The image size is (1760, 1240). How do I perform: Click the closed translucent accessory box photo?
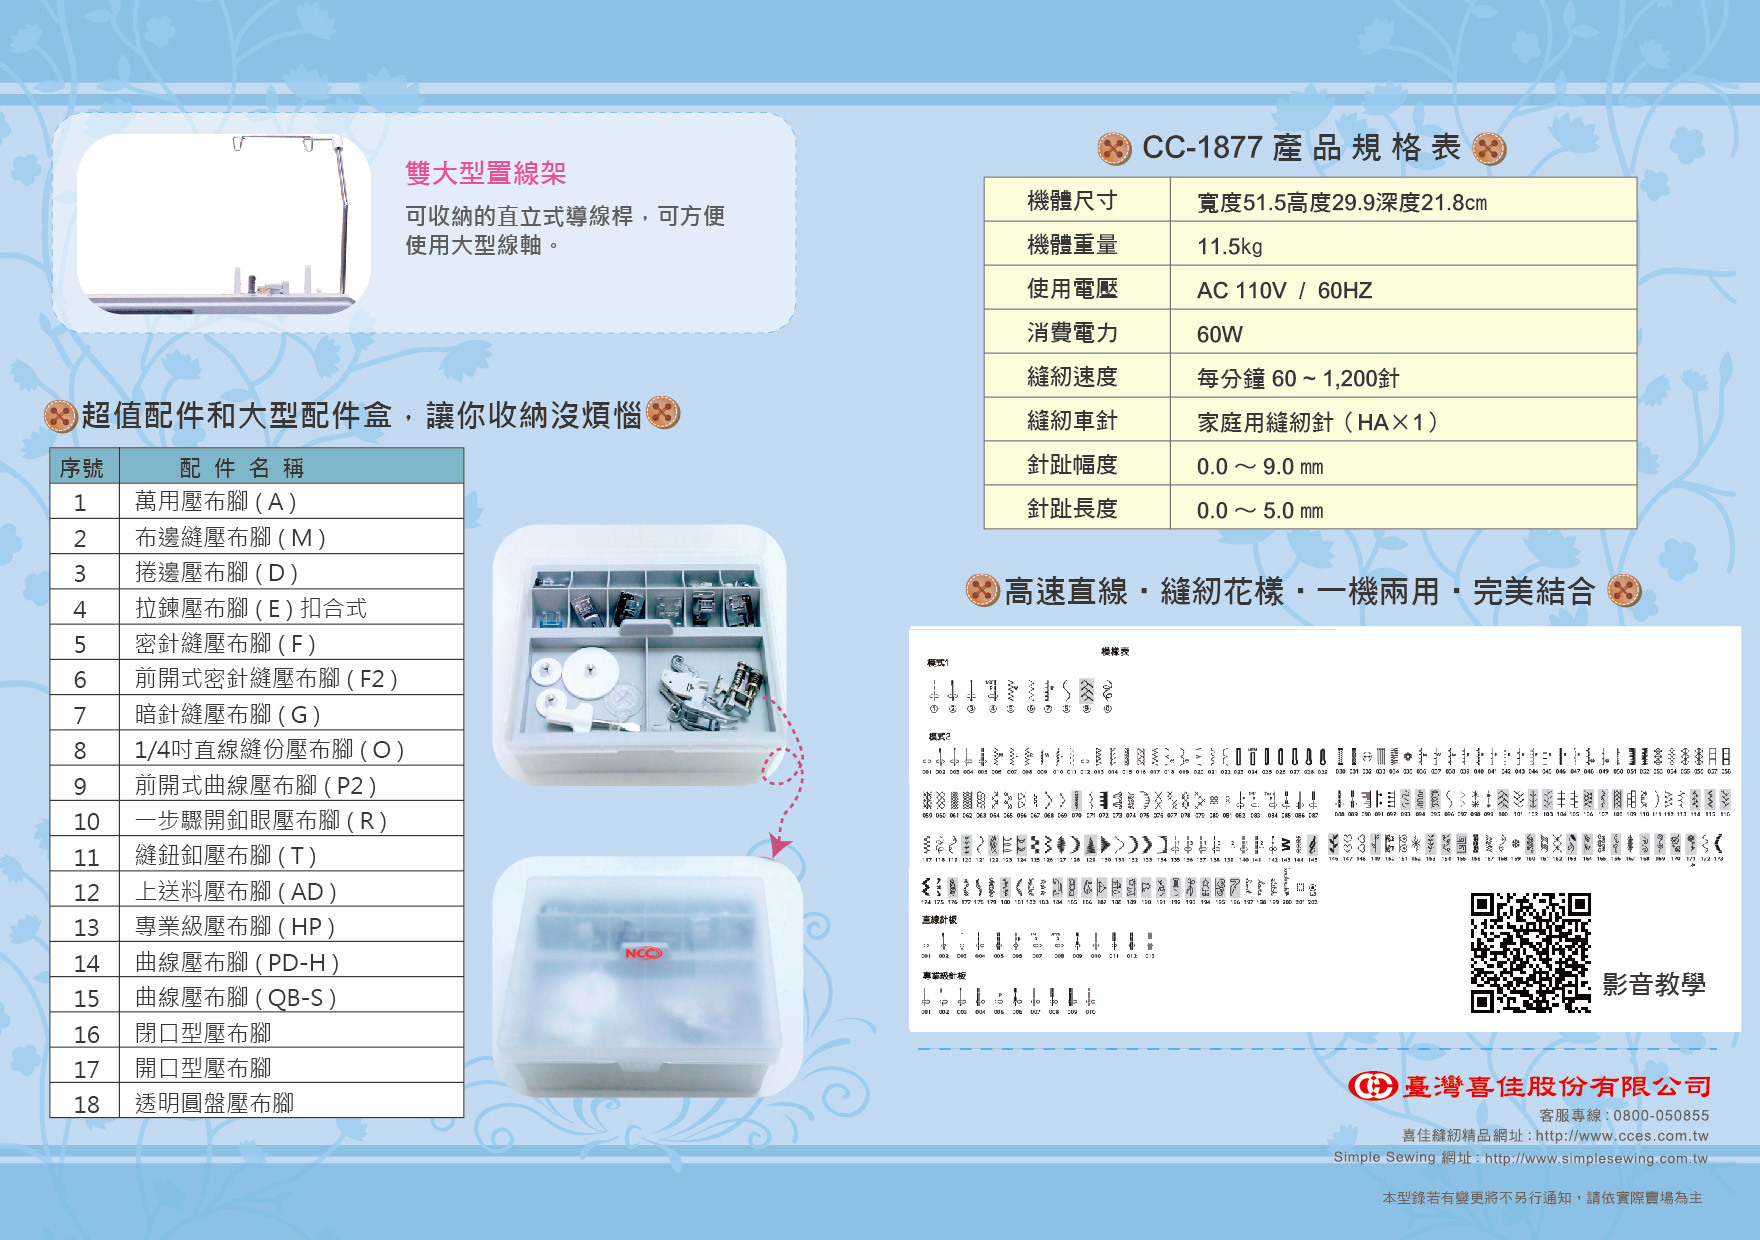click(647, 975)
